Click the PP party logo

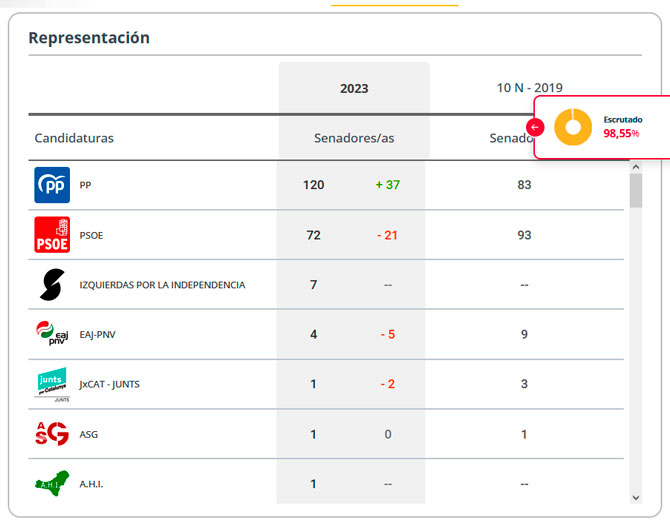52,185
